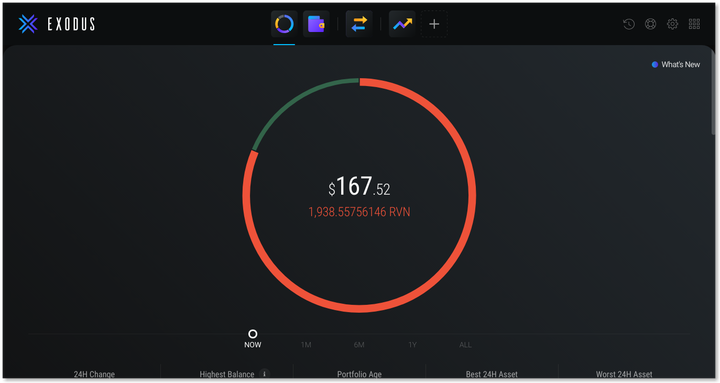Open Settings gear icon
Image resolution: width=720 pixels, height=383 pixels.
pos(672,24)
